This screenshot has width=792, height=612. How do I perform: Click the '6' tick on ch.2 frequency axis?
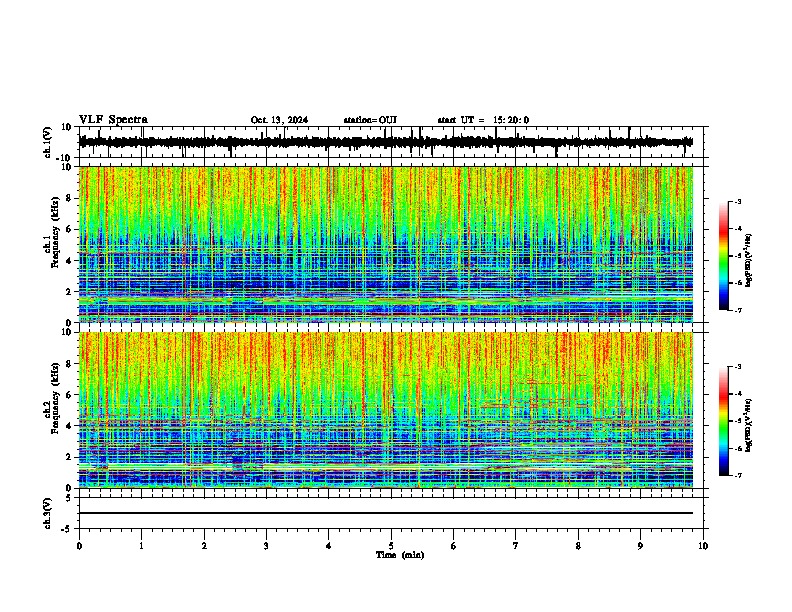[70, 395]
